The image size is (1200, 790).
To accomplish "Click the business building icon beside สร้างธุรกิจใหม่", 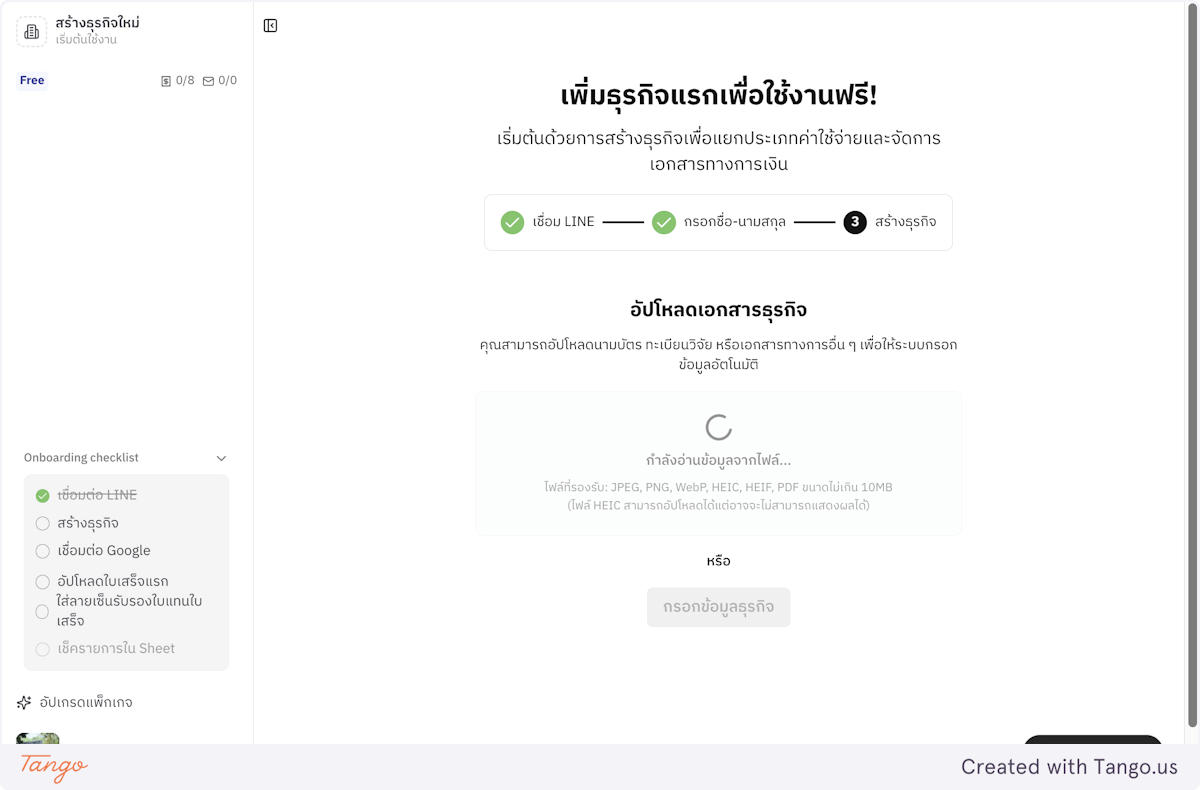I will click(x=32, y=31).
